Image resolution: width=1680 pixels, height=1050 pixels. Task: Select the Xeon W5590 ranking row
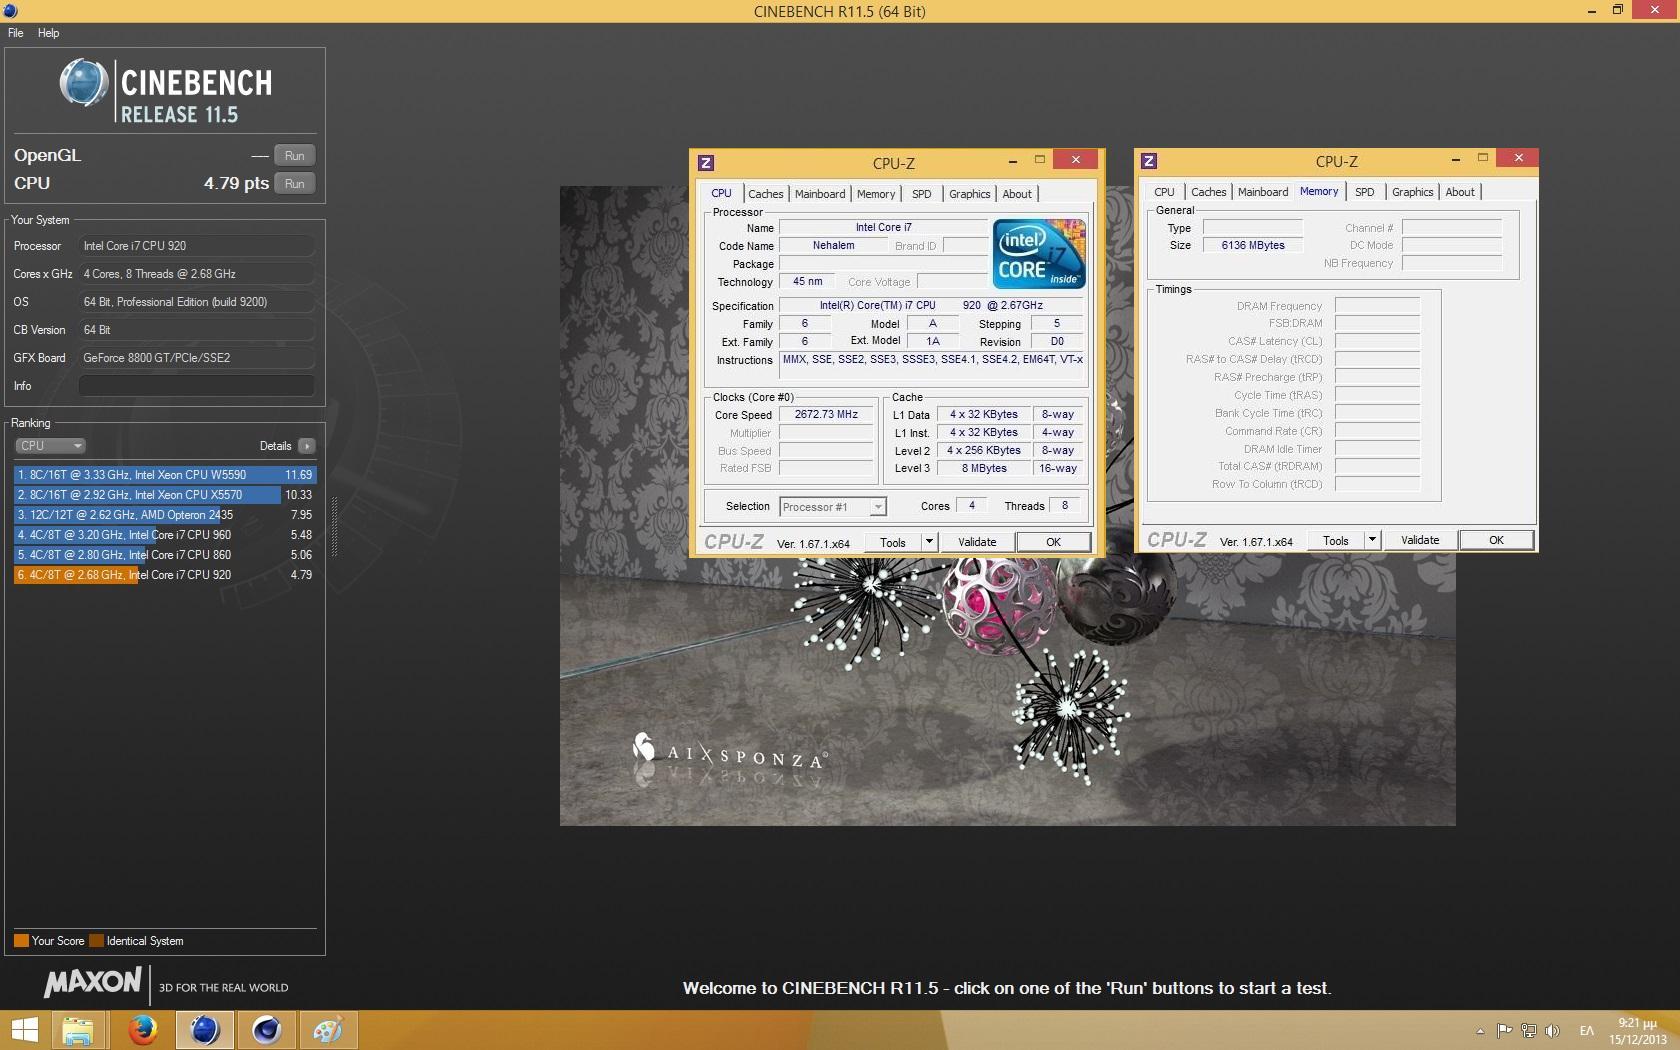pos(165,475)
